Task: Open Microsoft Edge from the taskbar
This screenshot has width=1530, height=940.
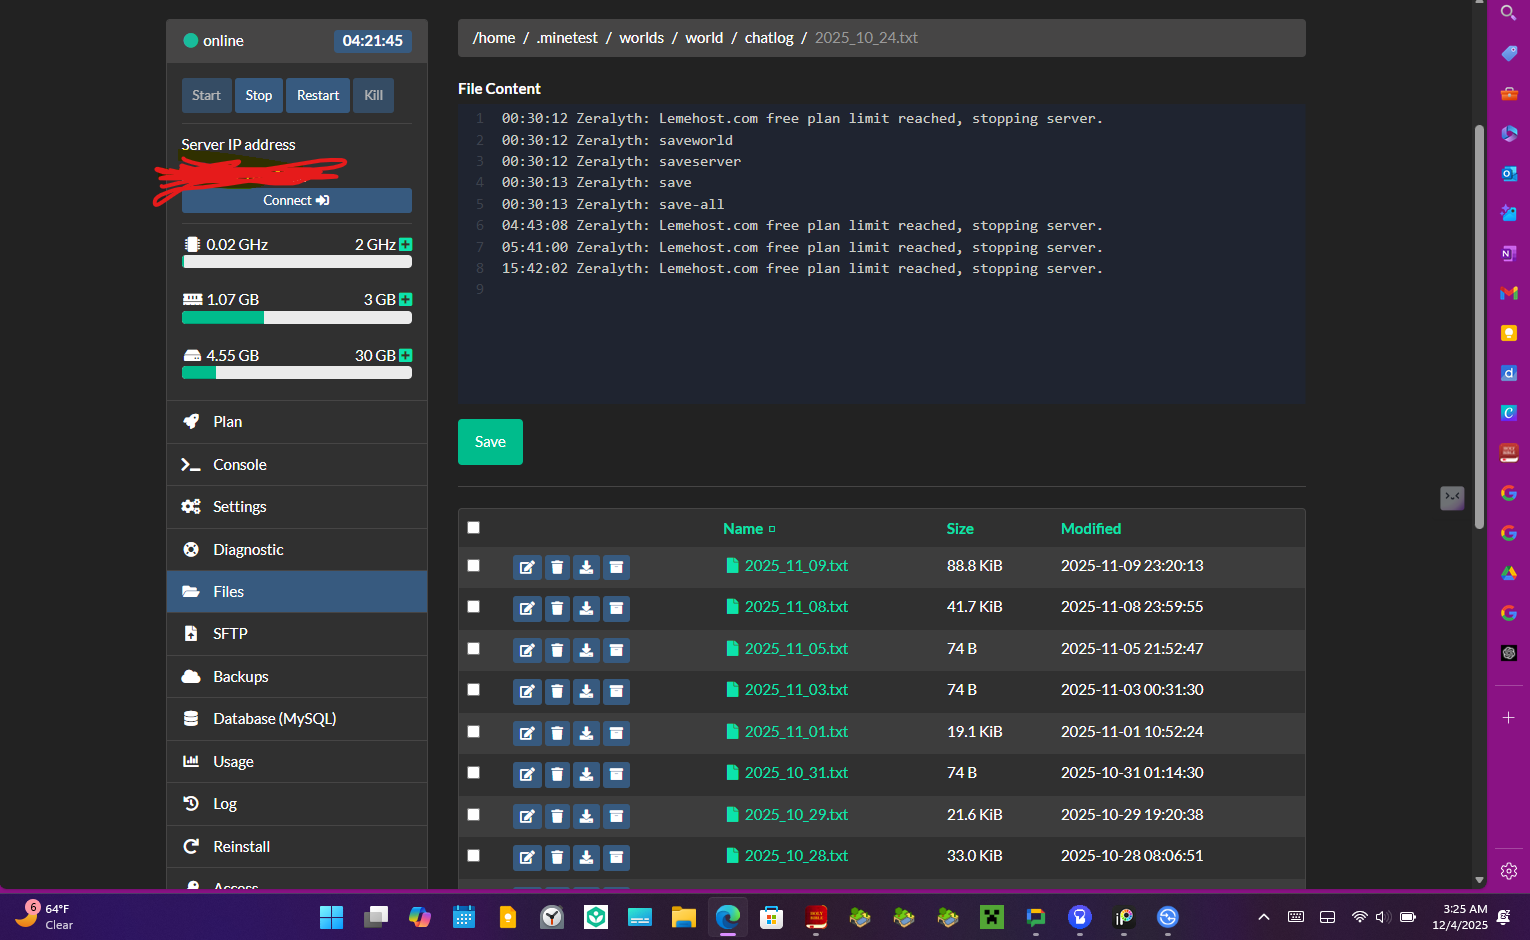Action: [728, 917]
